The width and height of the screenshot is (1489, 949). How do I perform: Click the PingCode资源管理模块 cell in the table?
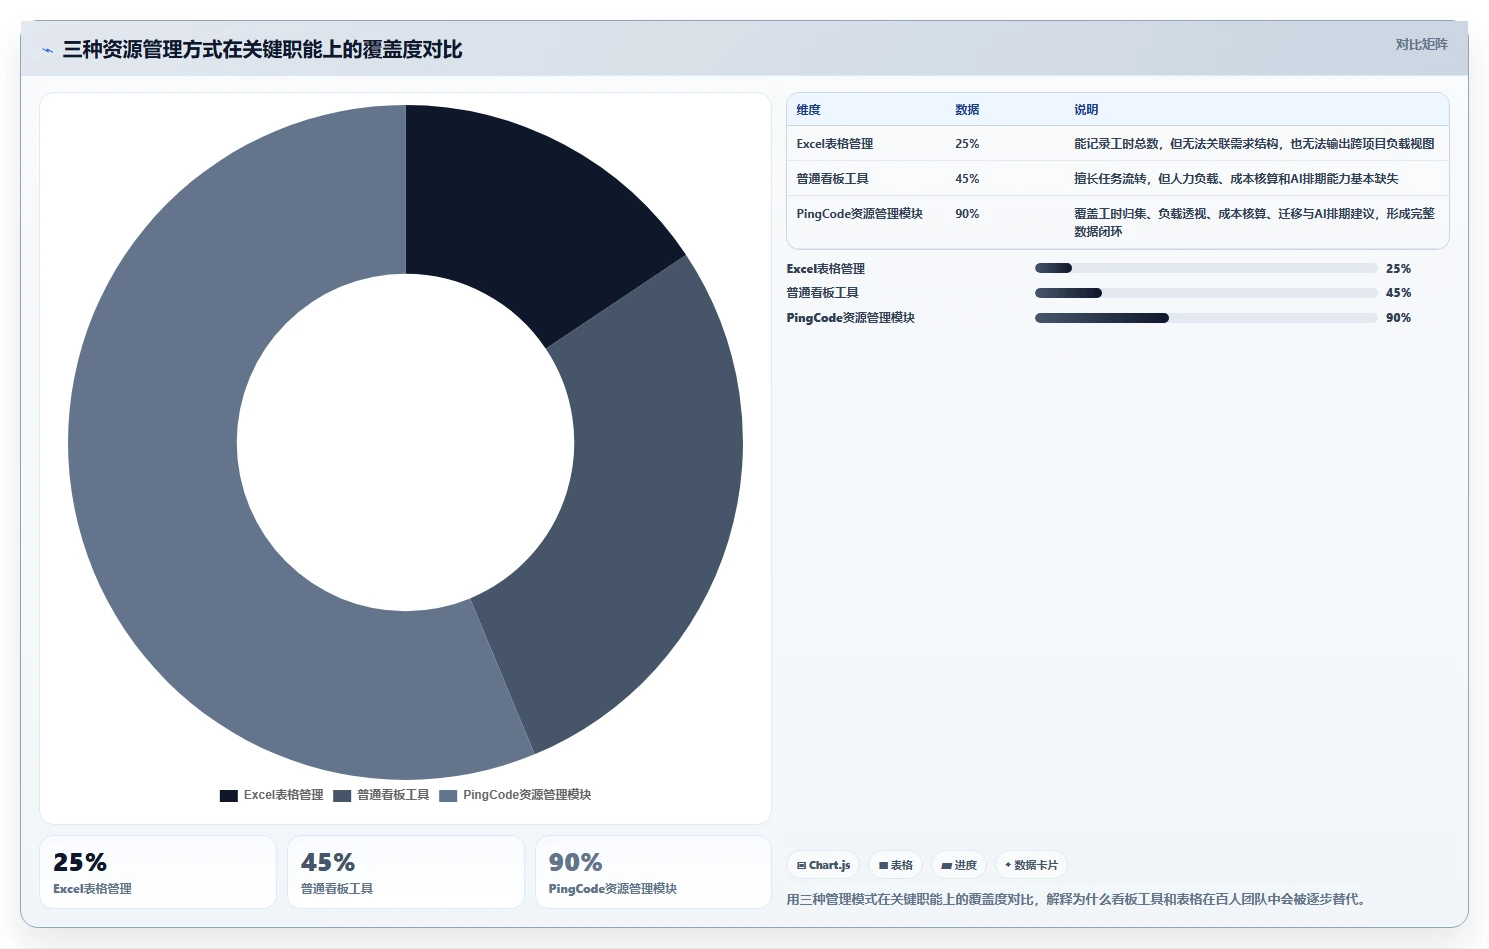pos(859,214)
